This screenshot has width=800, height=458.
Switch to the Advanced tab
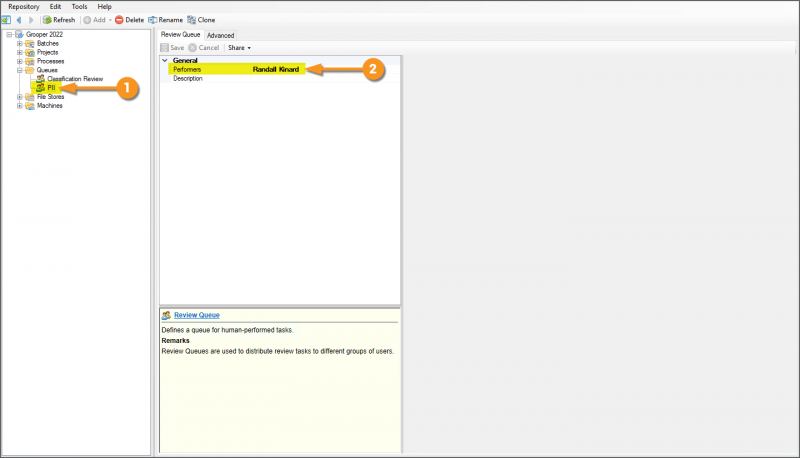tap(220, 35)
